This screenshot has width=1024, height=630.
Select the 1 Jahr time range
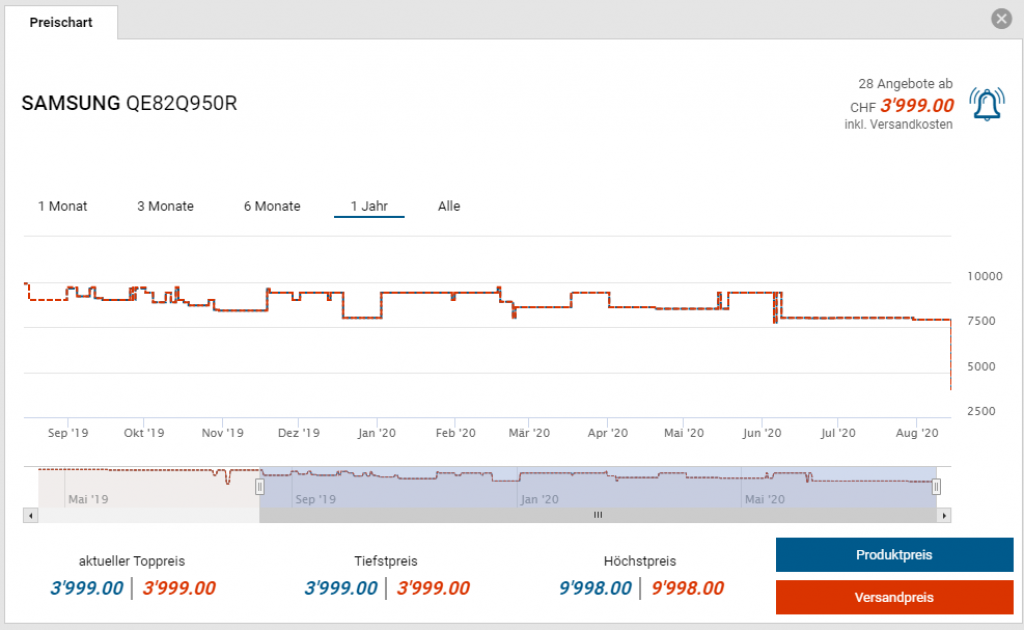[x=369, y=206]
